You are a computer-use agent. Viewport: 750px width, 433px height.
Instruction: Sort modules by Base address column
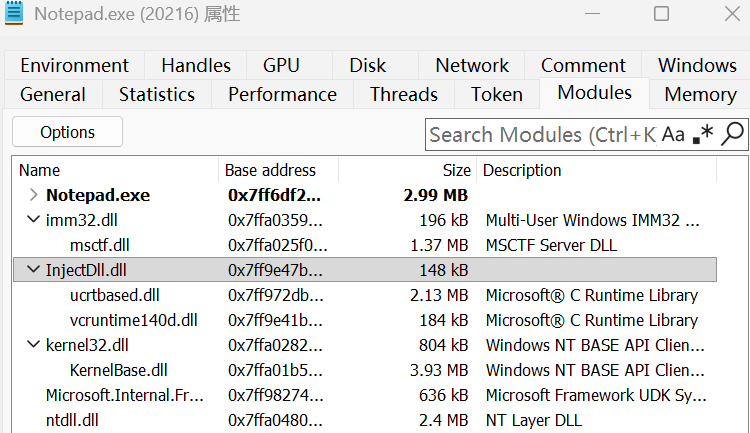tap(270, 170)
